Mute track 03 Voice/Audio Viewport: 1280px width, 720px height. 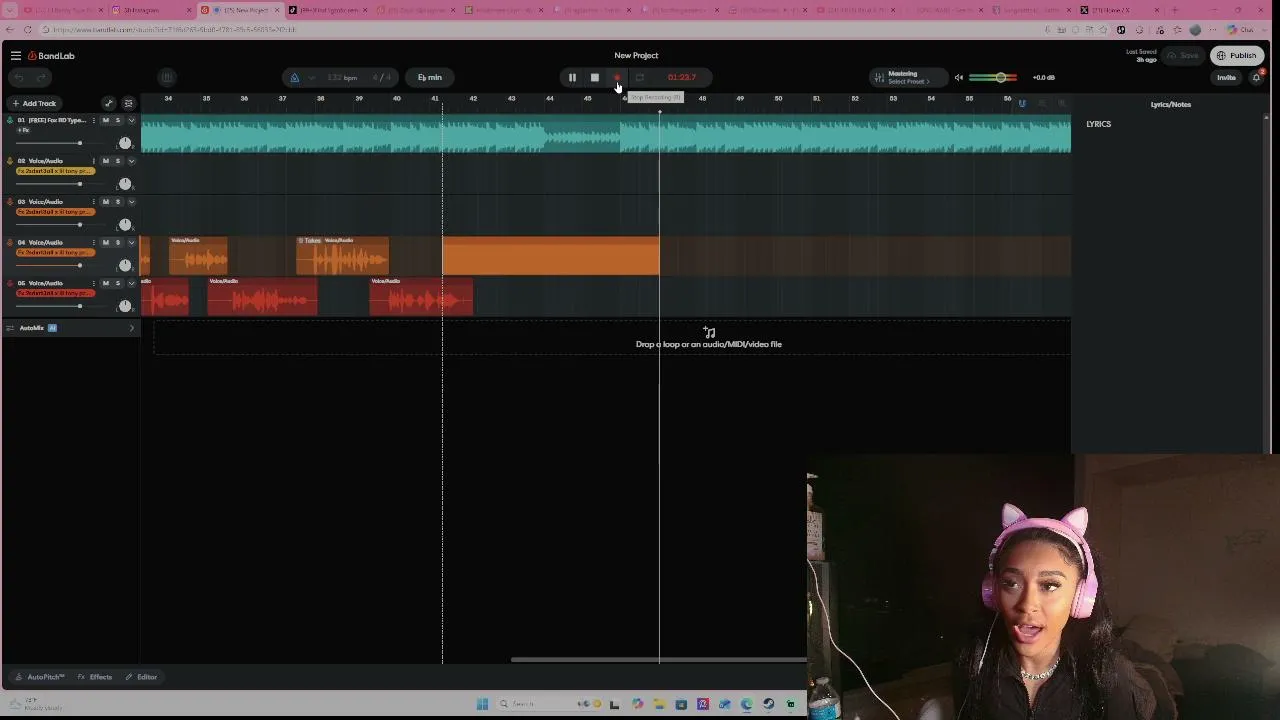[105, 202]
